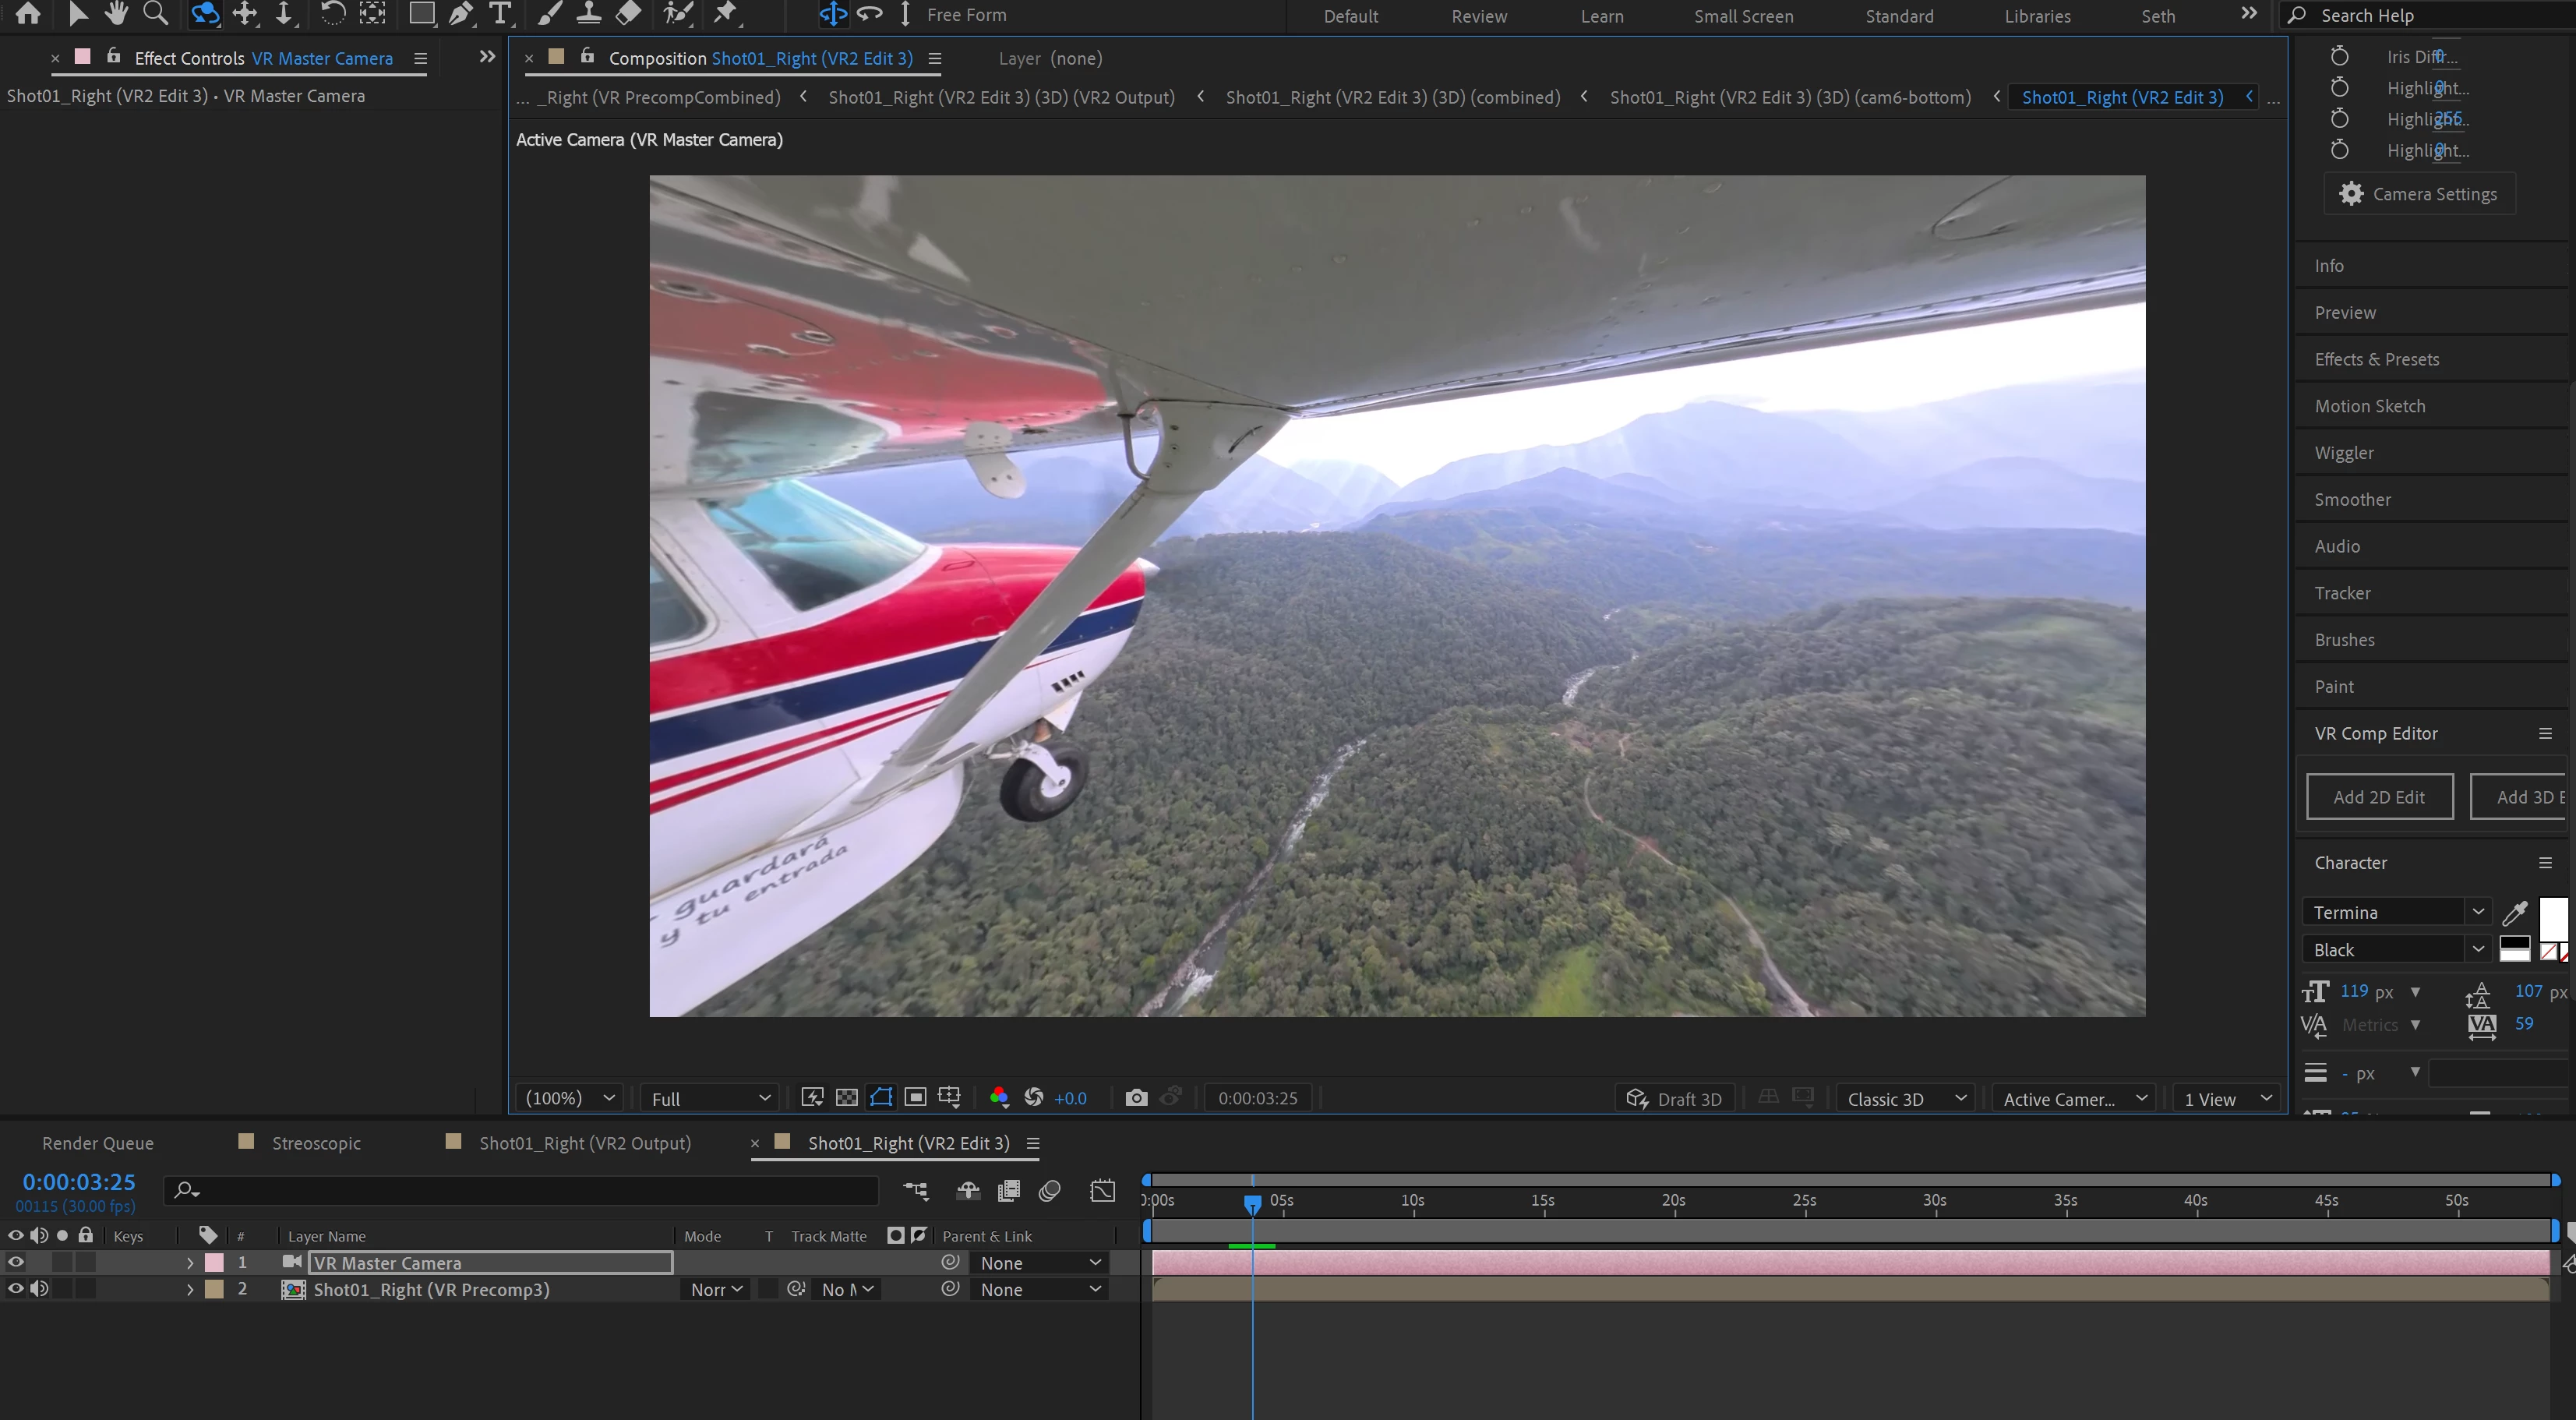
Task: Expand the VR Master Camera layer properties
Action: tap(190, 1263)
